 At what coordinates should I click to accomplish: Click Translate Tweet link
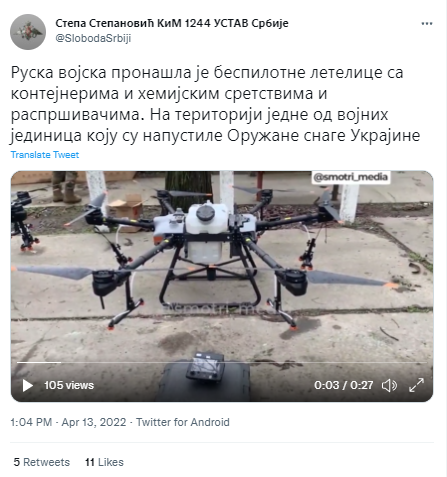[45, 155]
